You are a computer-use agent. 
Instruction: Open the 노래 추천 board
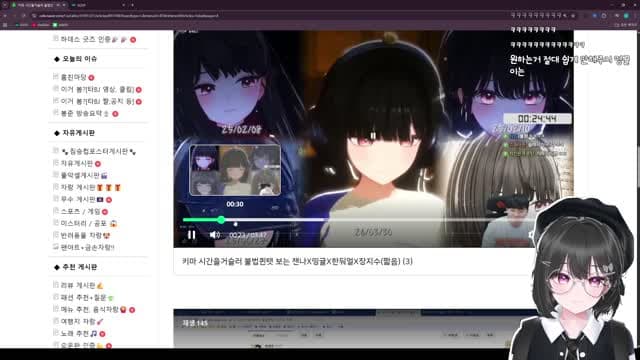coord(79,333)
